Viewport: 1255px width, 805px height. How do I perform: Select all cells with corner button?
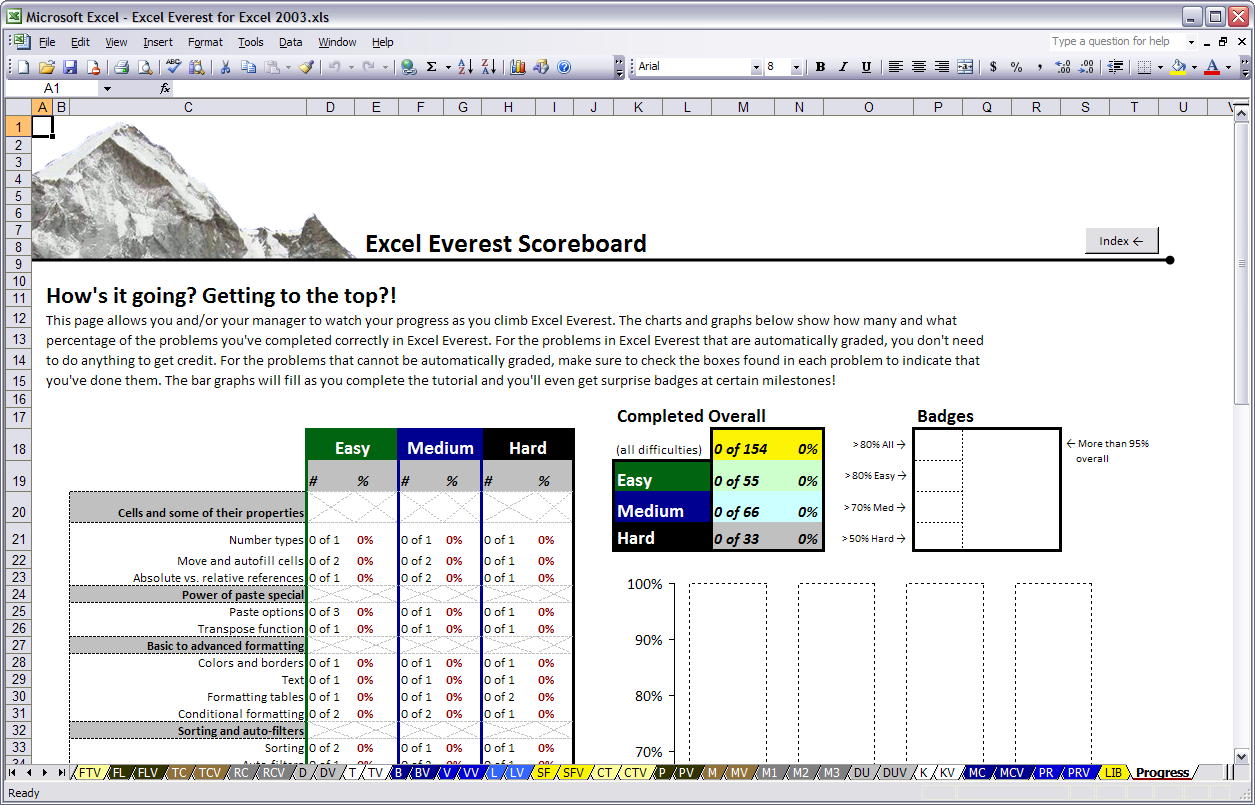click(19, 107)
